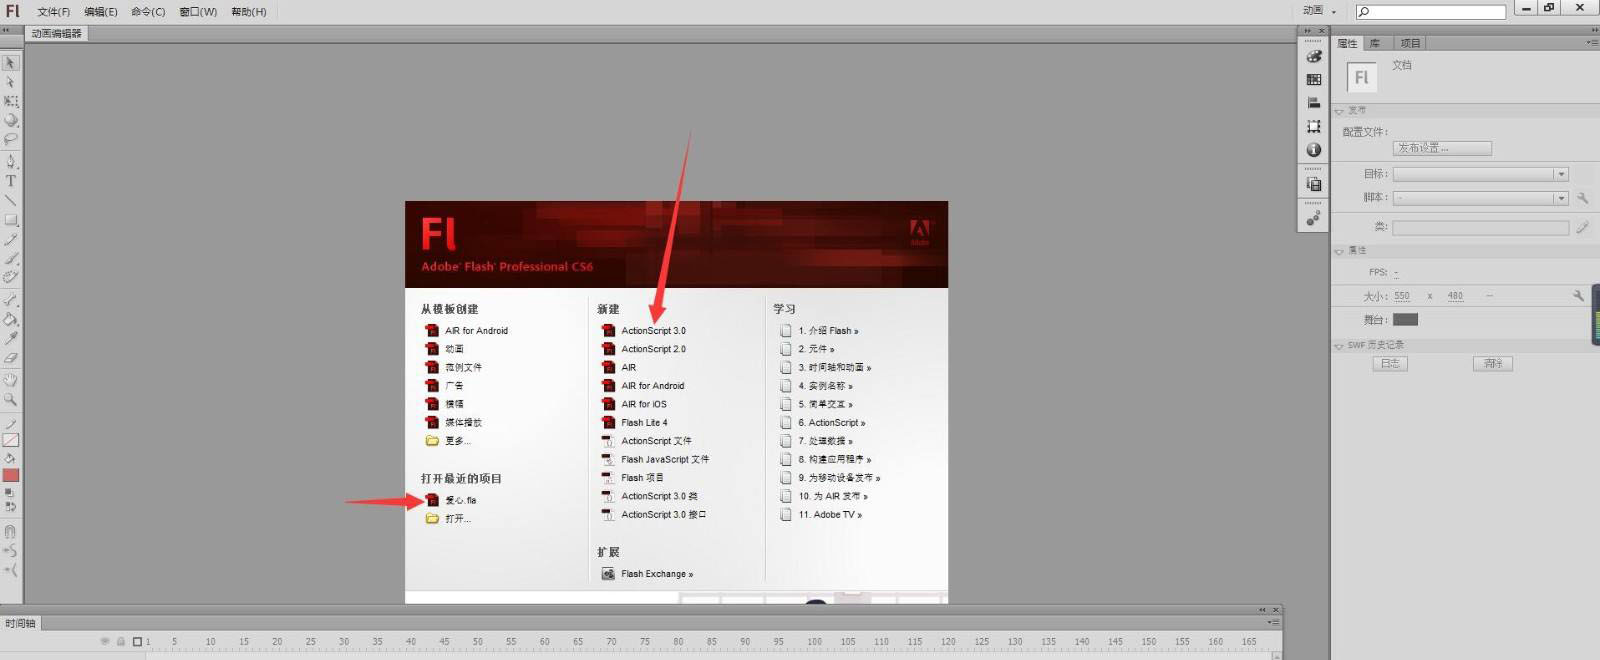
Task: Switch to the Library tab
Action: tap(1375, 43)
